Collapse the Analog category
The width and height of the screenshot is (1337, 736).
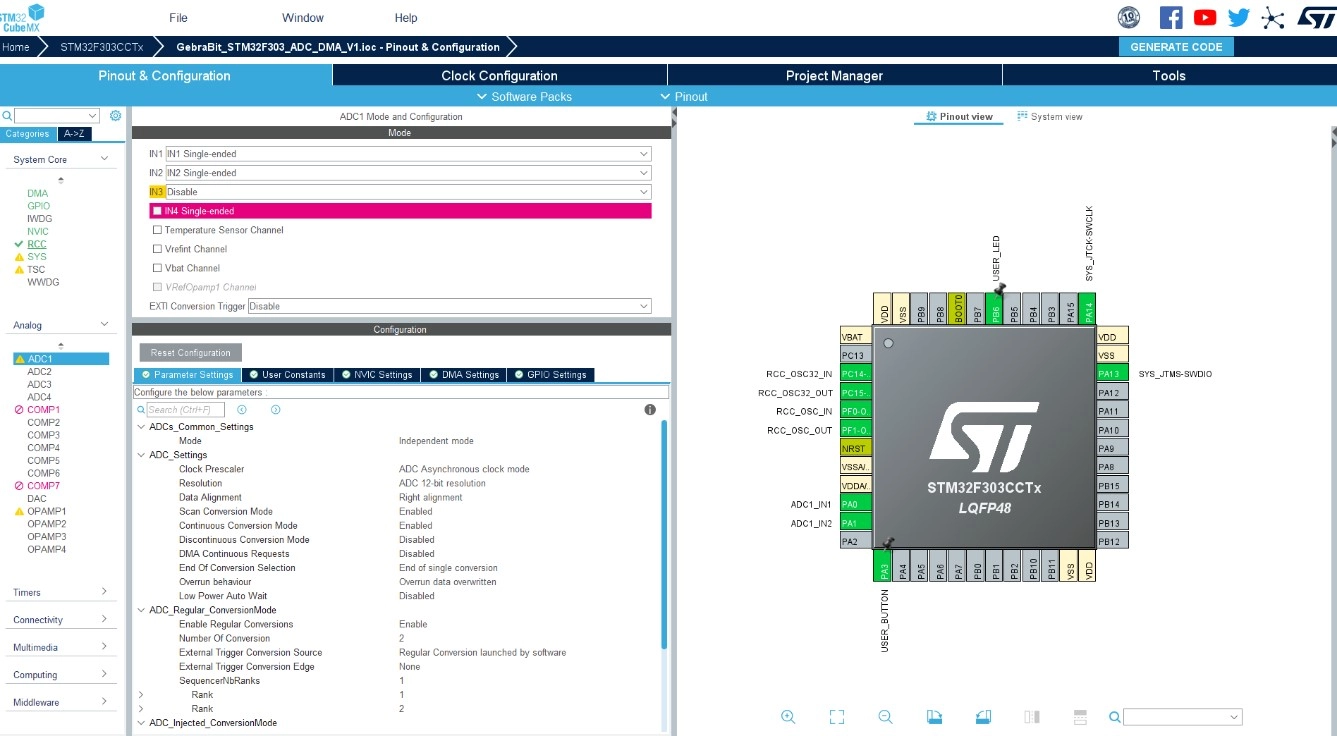click(x=104, y=325)
